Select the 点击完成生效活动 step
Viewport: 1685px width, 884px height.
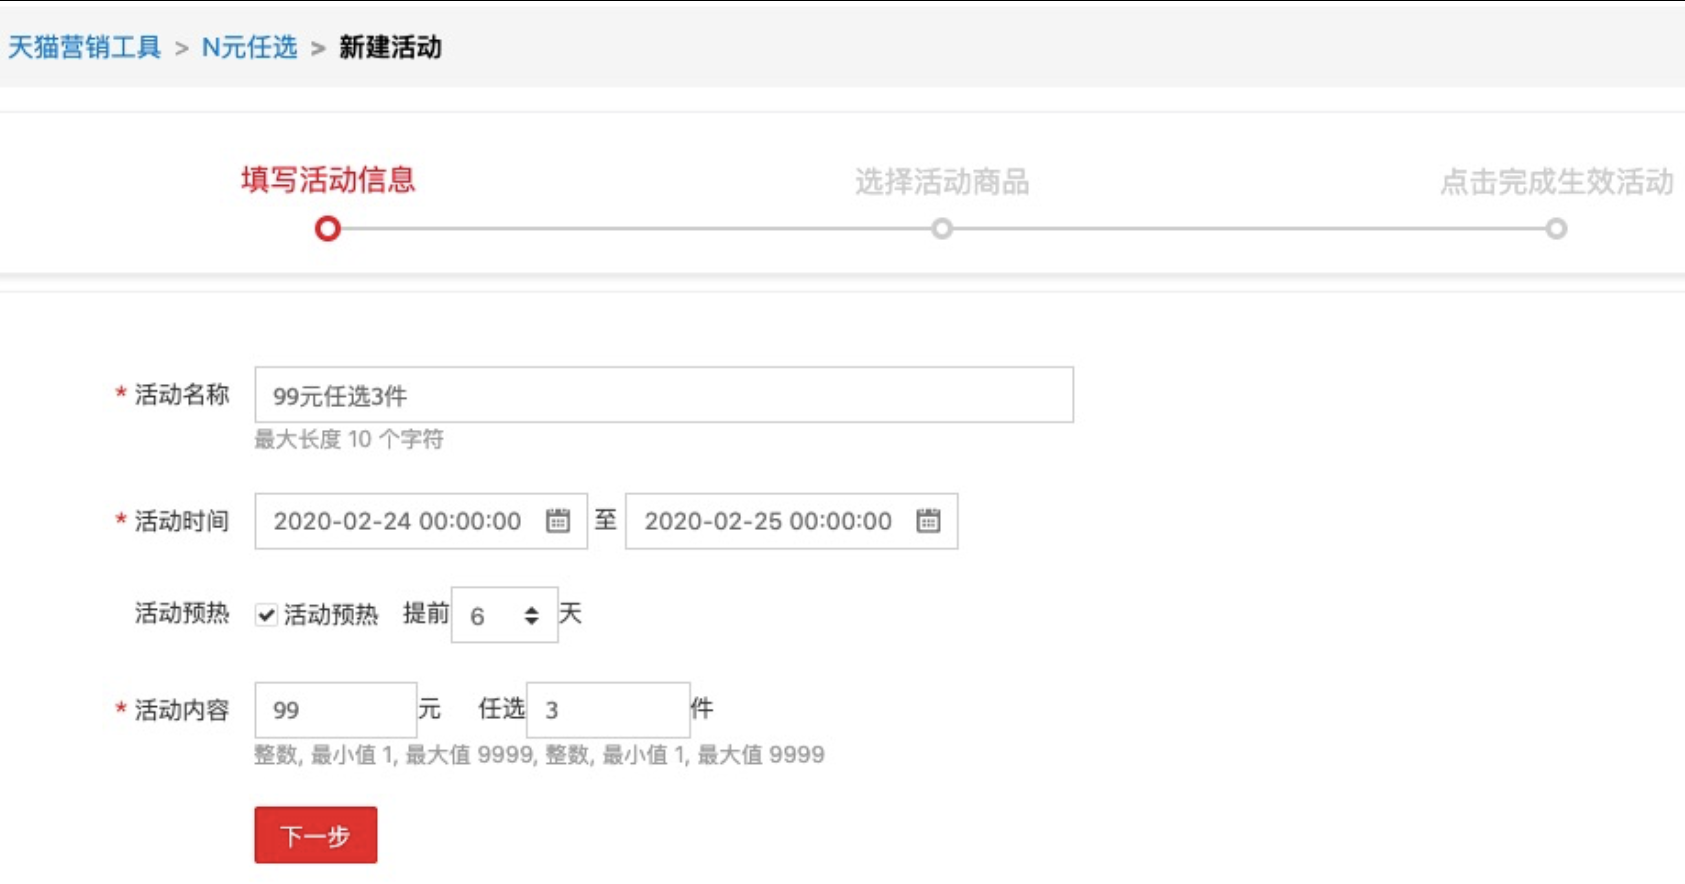pyautogui.click(x=1557, y=182)
